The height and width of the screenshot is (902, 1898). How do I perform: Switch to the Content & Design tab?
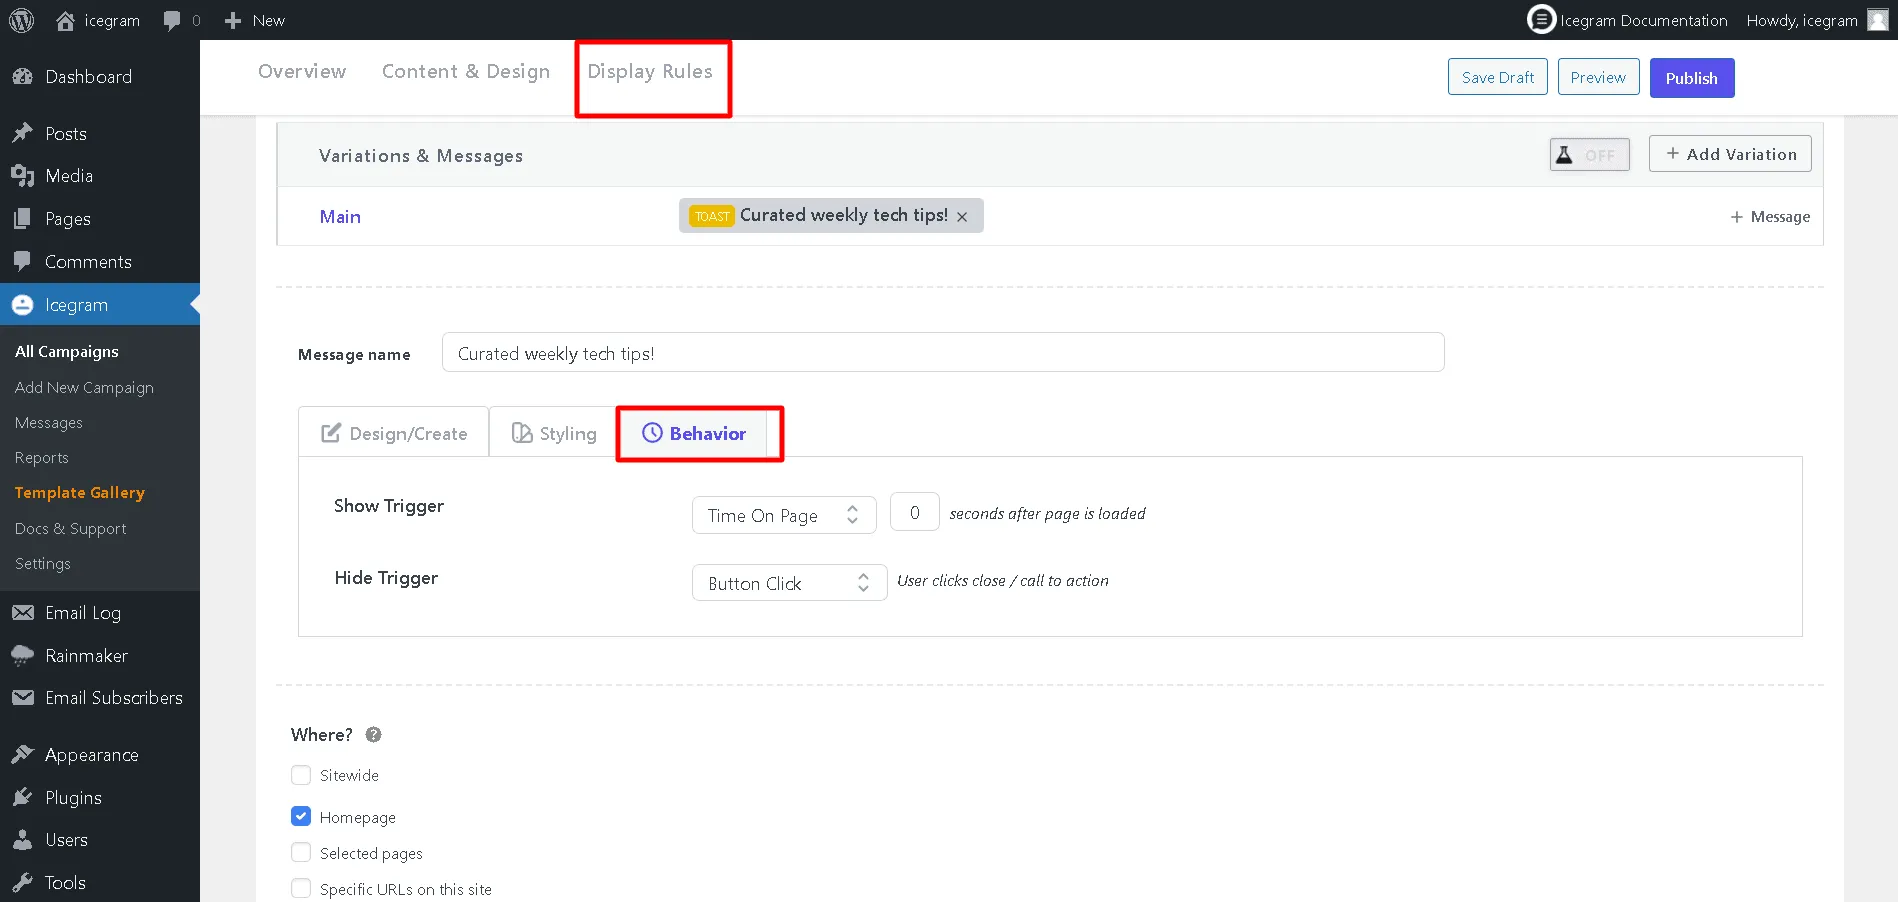pyautogui.click(x=466, y=71)
